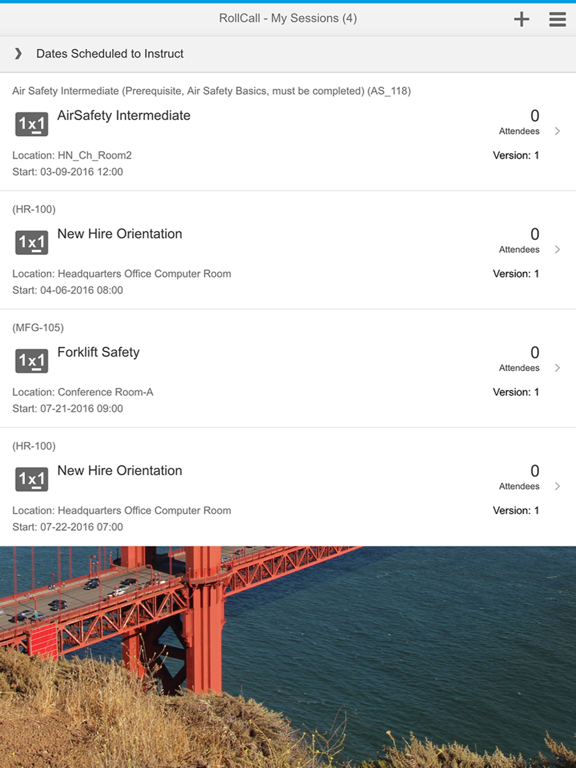Open Forklift Safety session chevron

tap(557, 368)
